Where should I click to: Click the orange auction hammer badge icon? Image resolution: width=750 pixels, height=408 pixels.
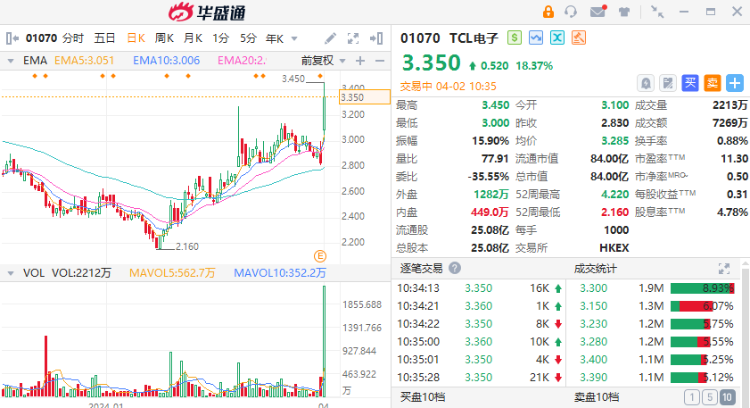click(578, 38)
